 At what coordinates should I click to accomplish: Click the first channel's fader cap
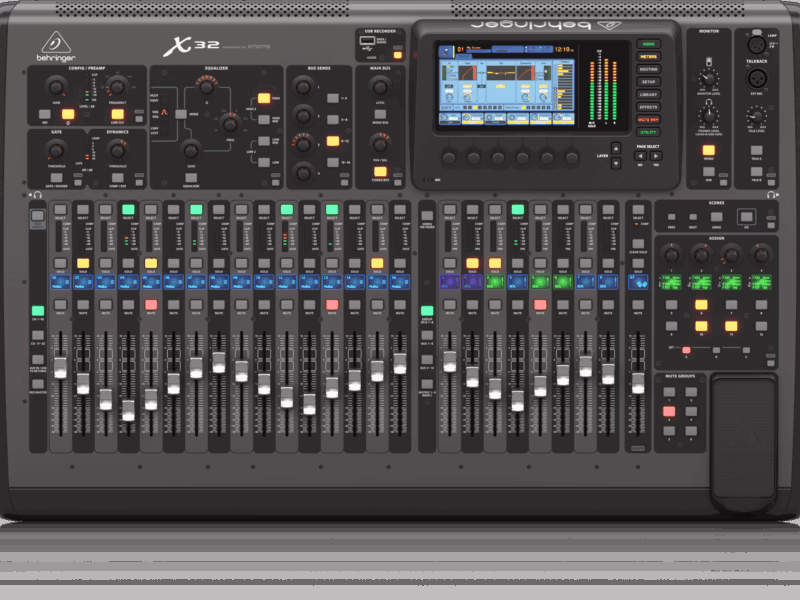coord(60,368)
